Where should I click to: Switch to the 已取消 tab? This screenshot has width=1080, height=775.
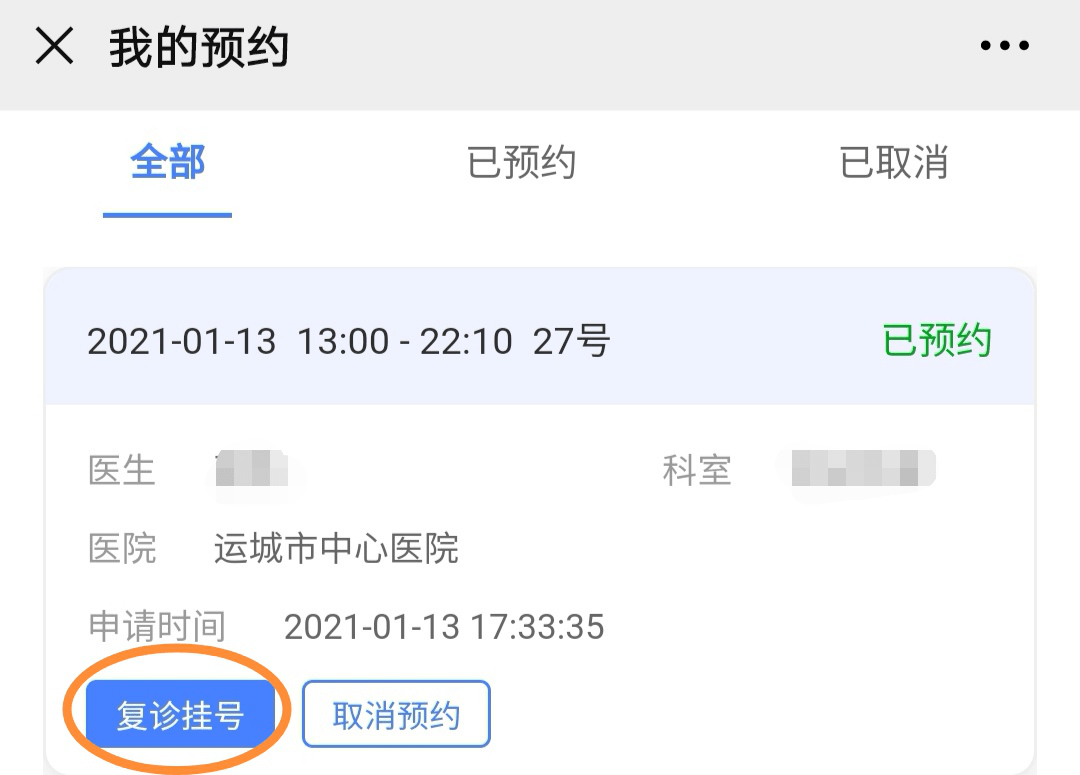point(893,163)
